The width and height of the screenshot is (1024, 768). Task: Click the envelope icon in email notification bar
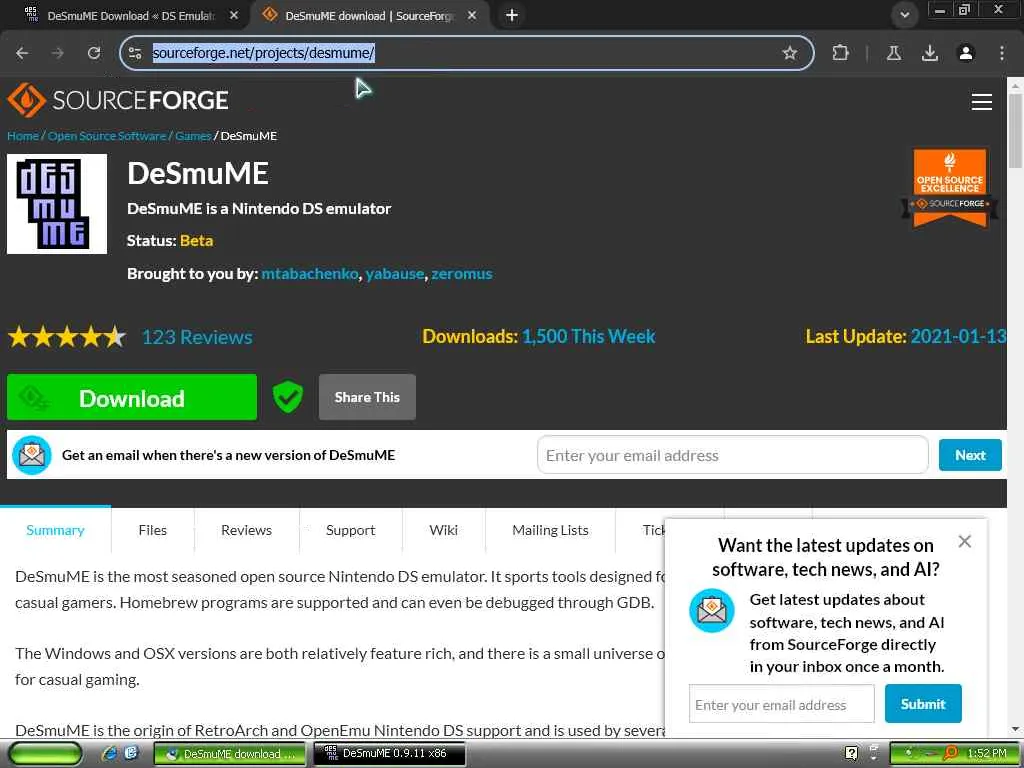point(31,455)
